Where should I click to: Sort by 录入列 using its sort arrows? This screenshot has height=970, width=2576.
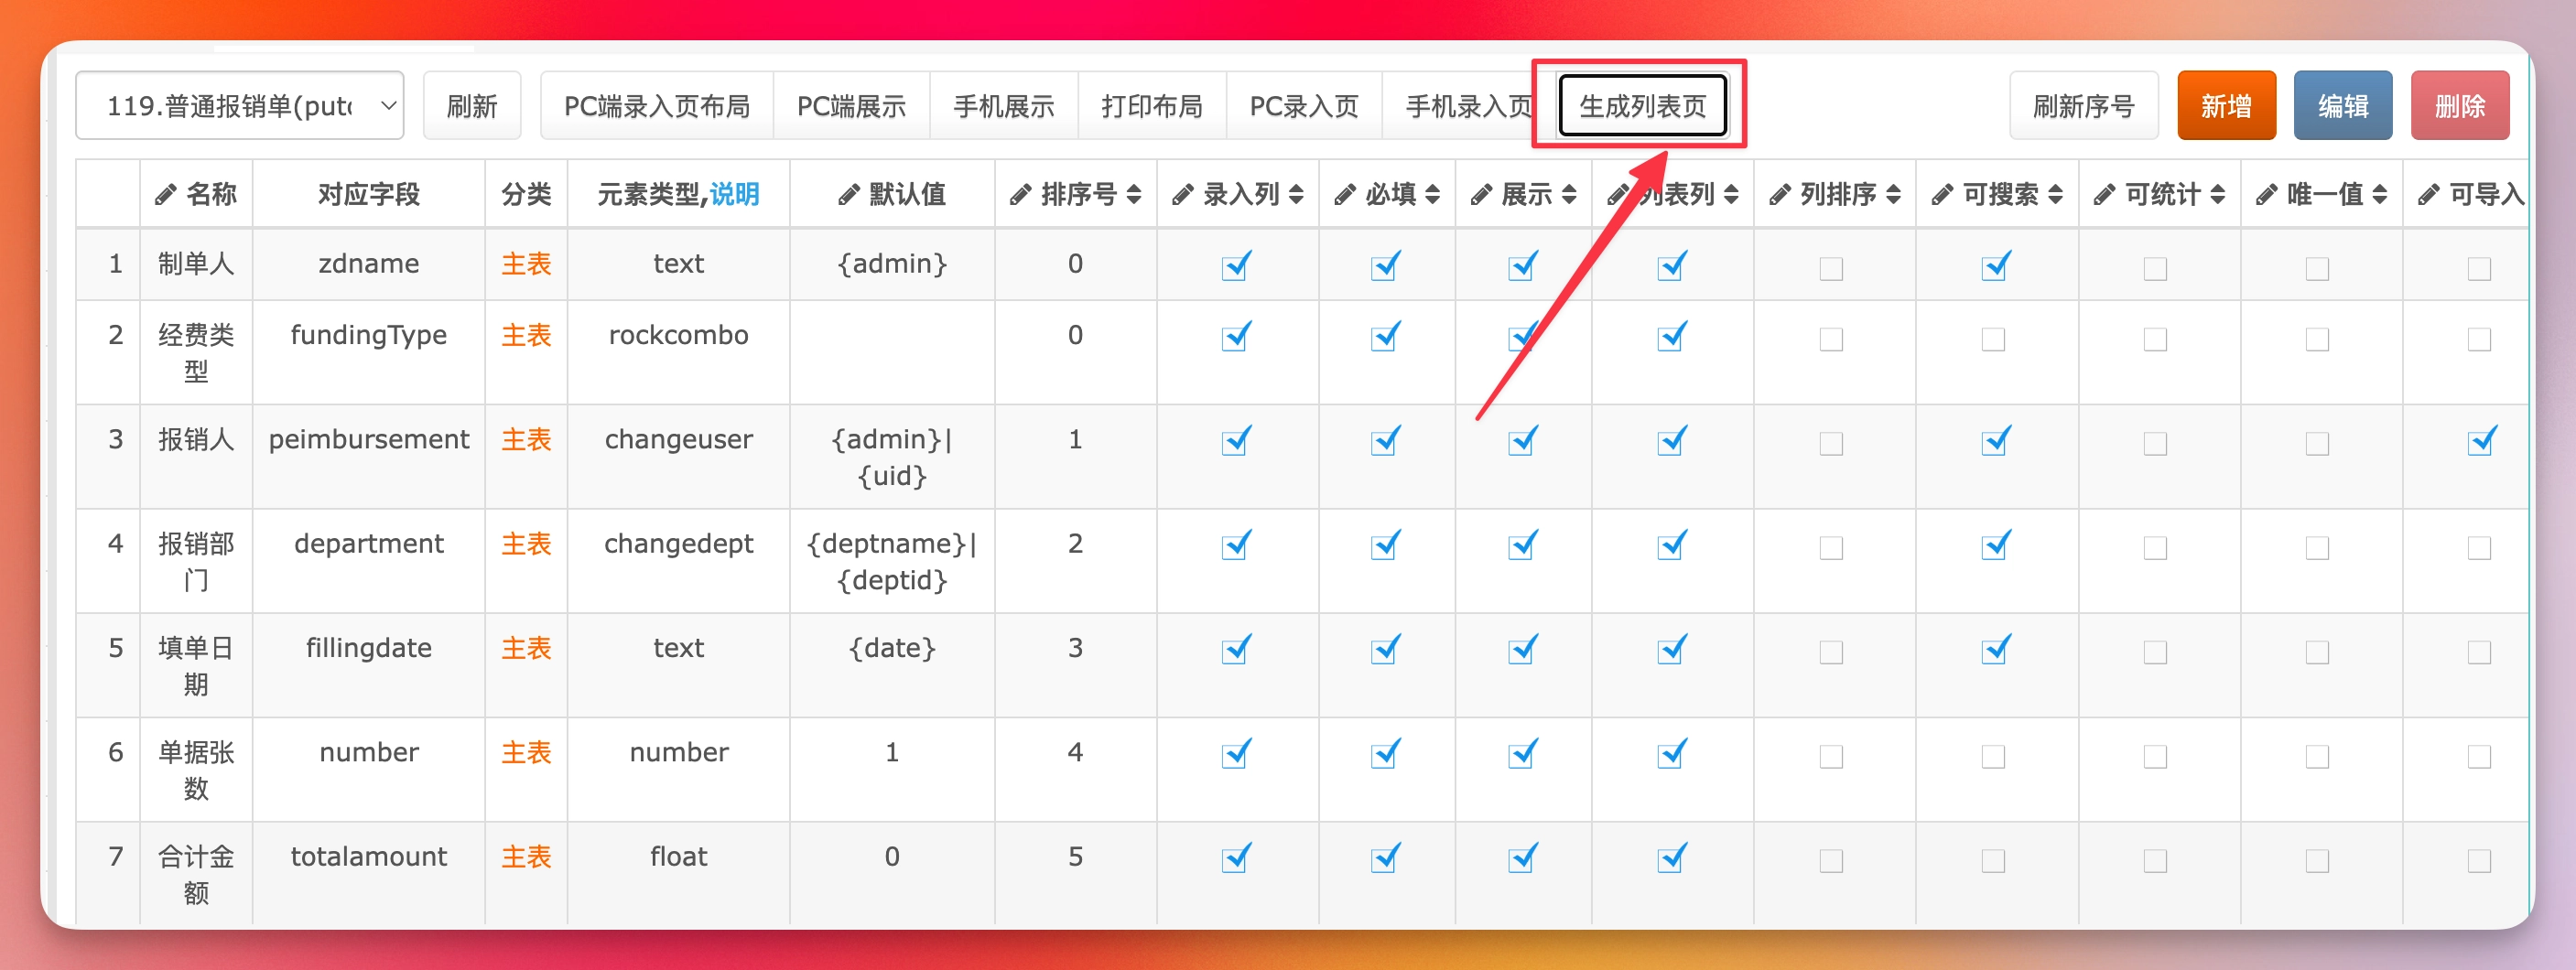[1296, 195]
